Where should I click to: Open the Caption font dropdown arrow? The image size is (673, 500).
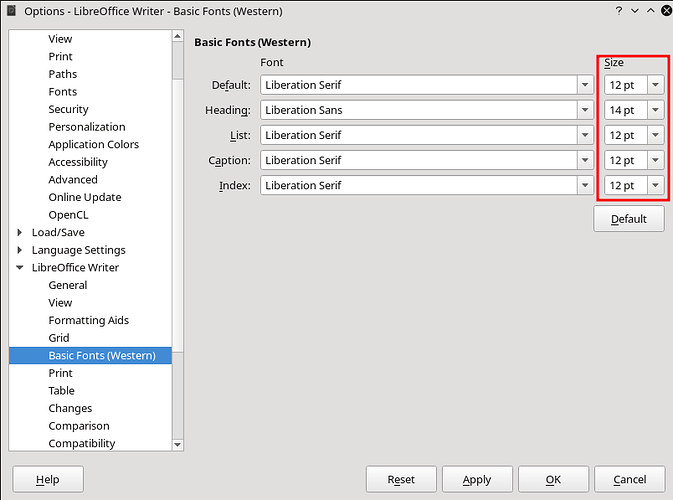585,161
